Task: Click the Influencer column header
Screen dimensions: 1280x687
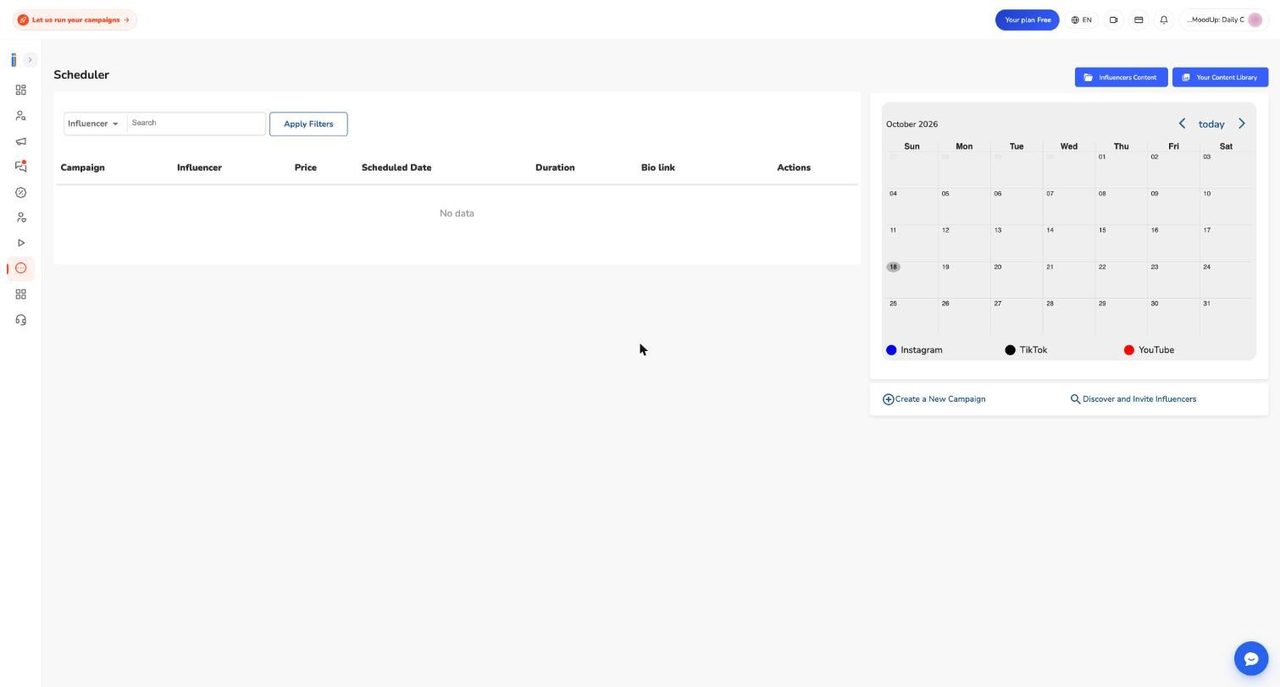Action: tap(199, 168)
